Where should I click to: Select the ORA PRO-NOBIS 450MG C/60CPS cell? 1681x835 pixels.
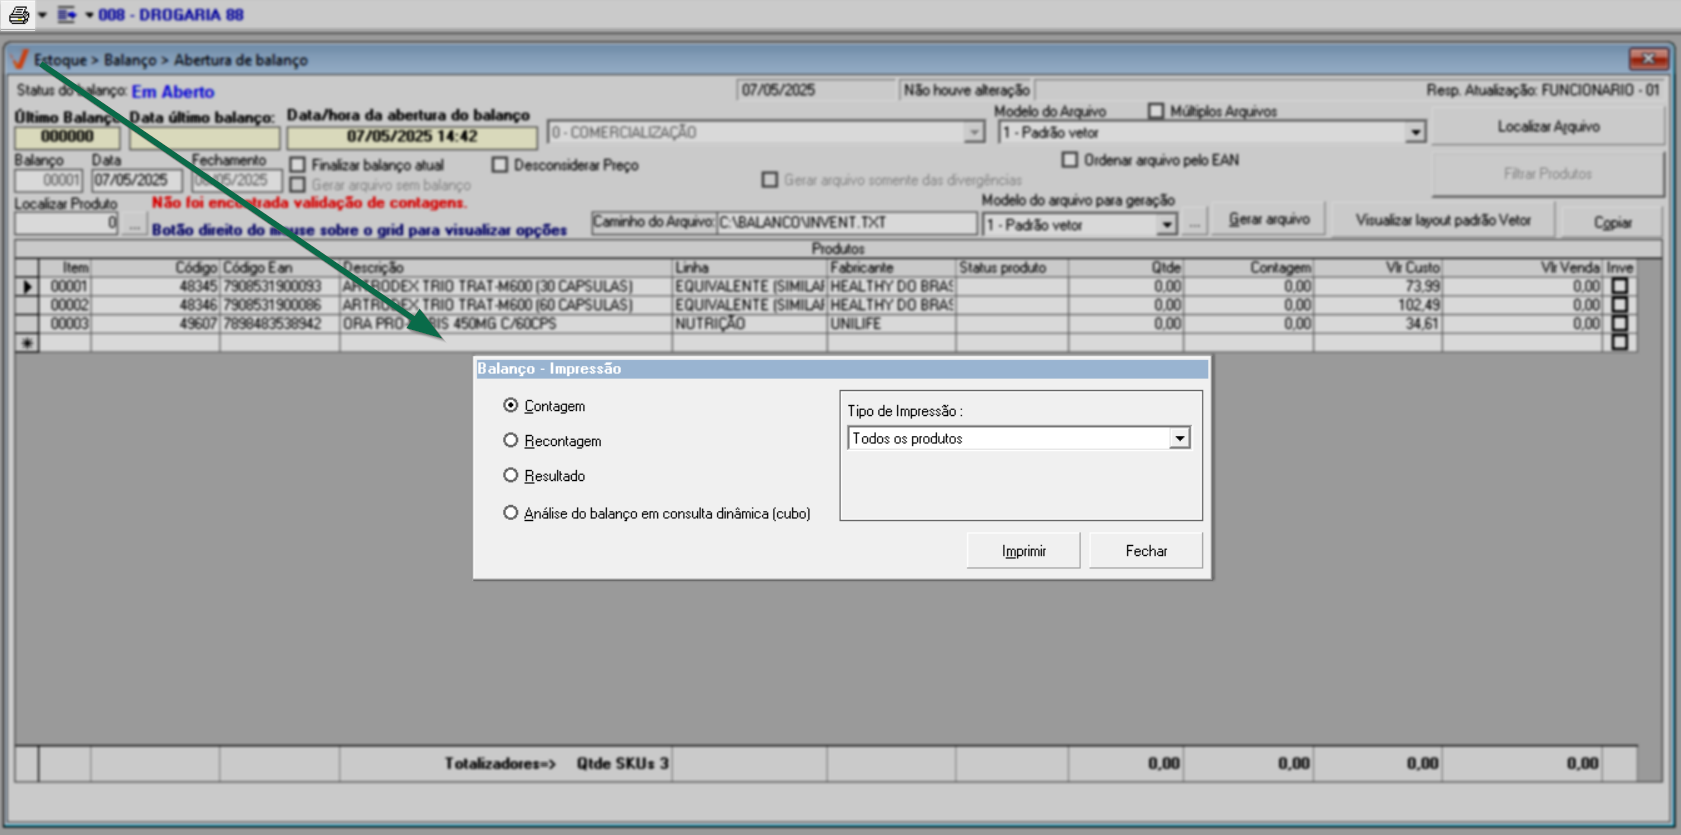coord(506,324)
